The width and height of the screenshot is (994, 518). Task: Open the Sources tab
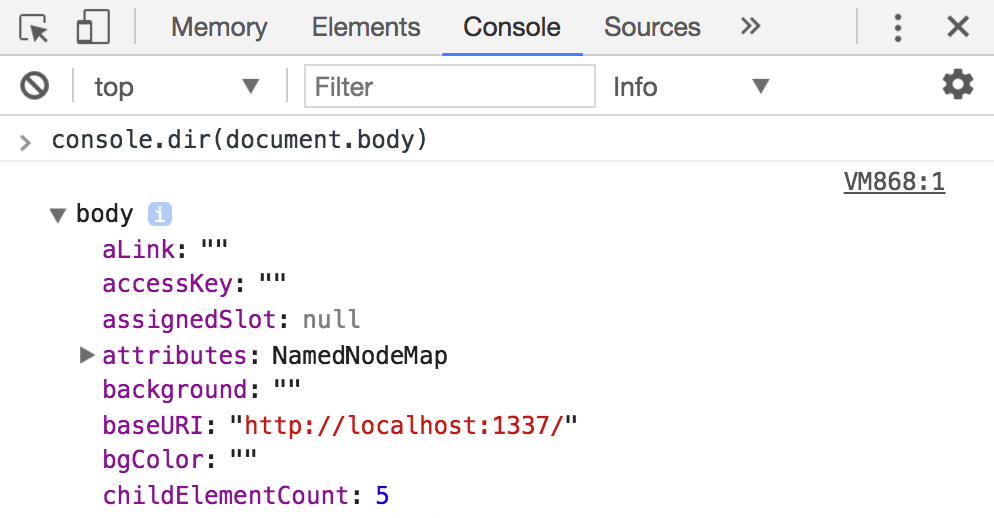[652, 27]
